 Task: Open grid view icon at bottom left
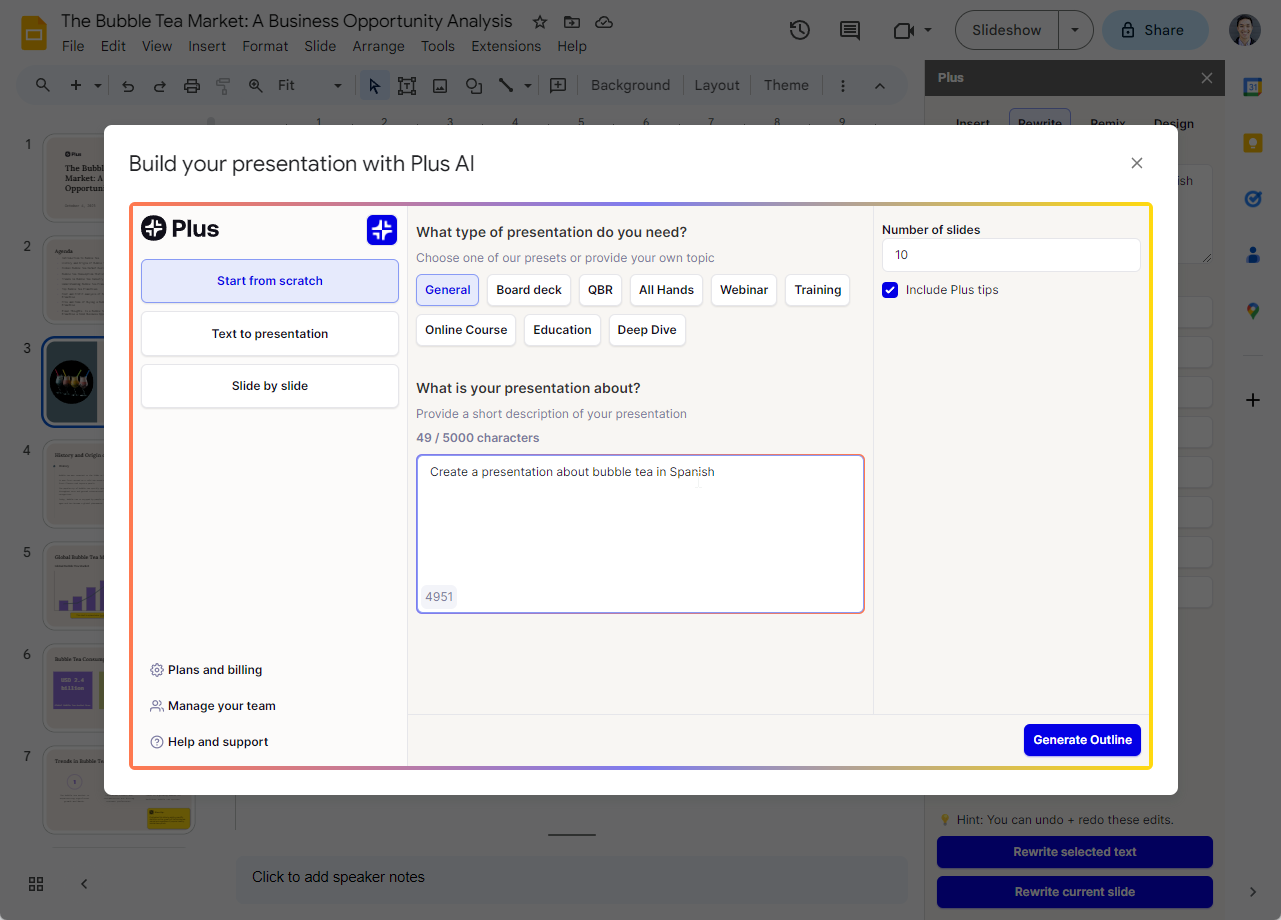tap(36, 884)
